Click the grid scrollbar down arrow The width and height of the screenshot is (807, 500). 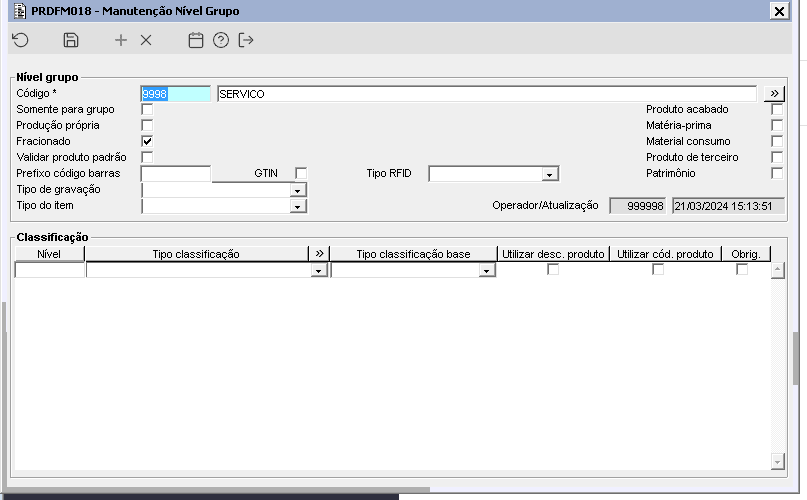coord(778,461)
